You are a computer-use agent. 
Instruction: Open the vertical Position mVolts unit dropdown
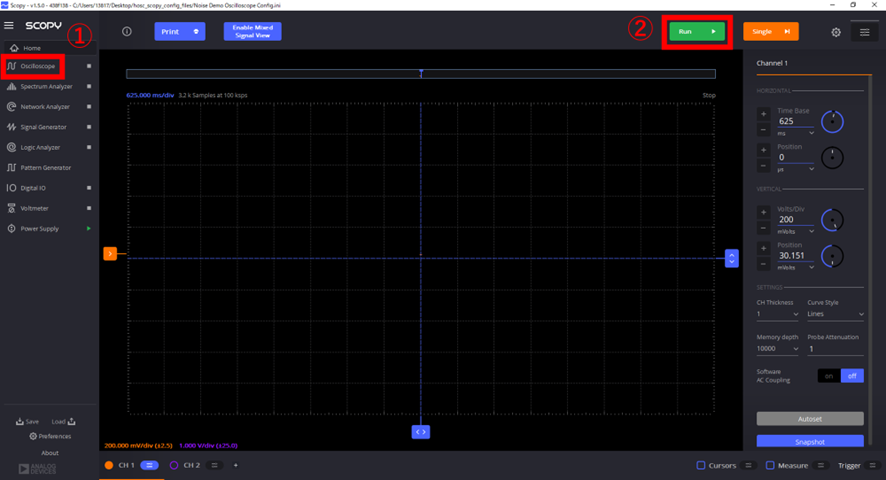pos(796,267)
